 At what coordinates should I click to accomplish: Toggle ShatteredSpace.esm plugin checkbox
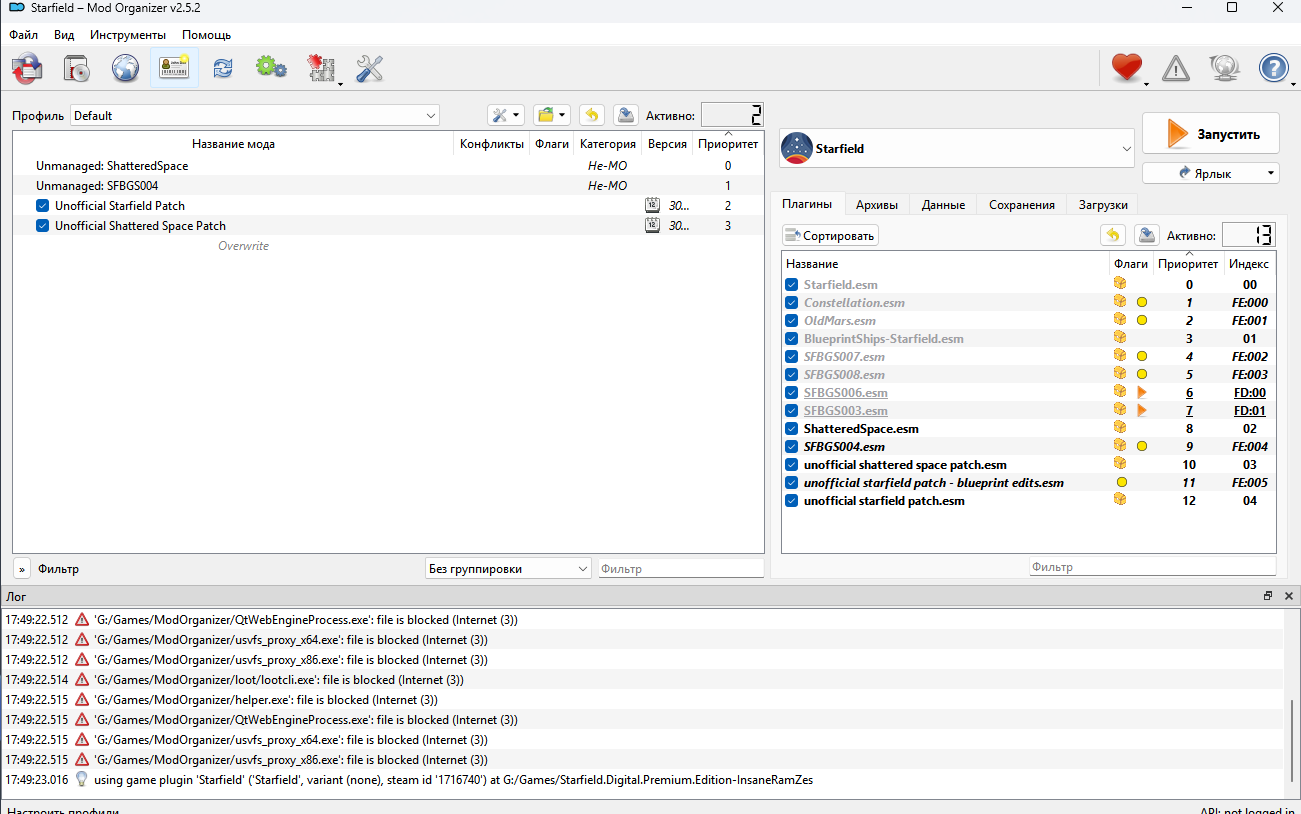tap(792, 429)
